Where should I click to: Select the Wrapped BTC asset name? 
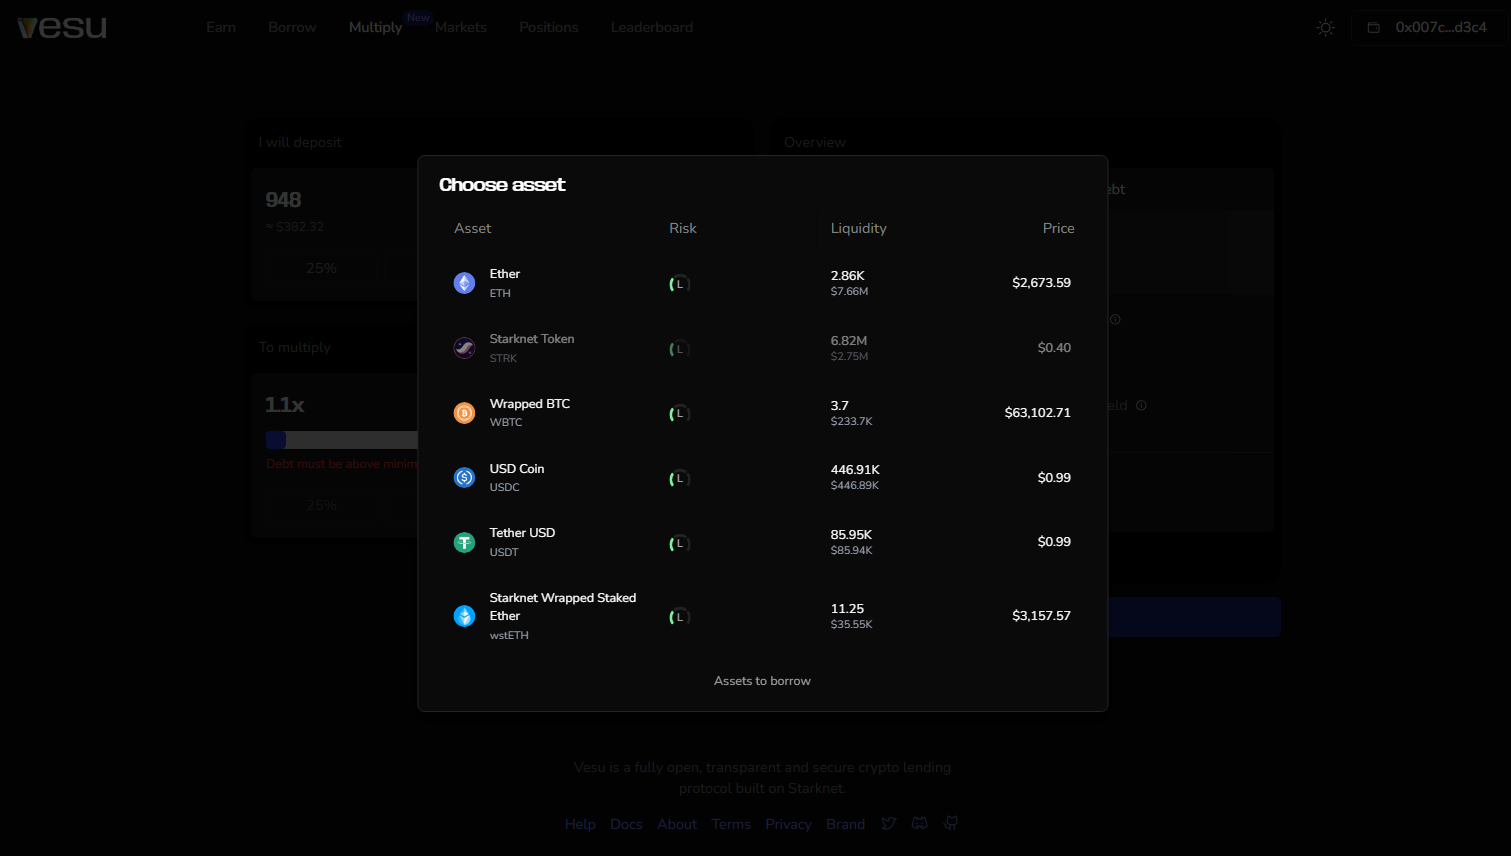(530, 404)
